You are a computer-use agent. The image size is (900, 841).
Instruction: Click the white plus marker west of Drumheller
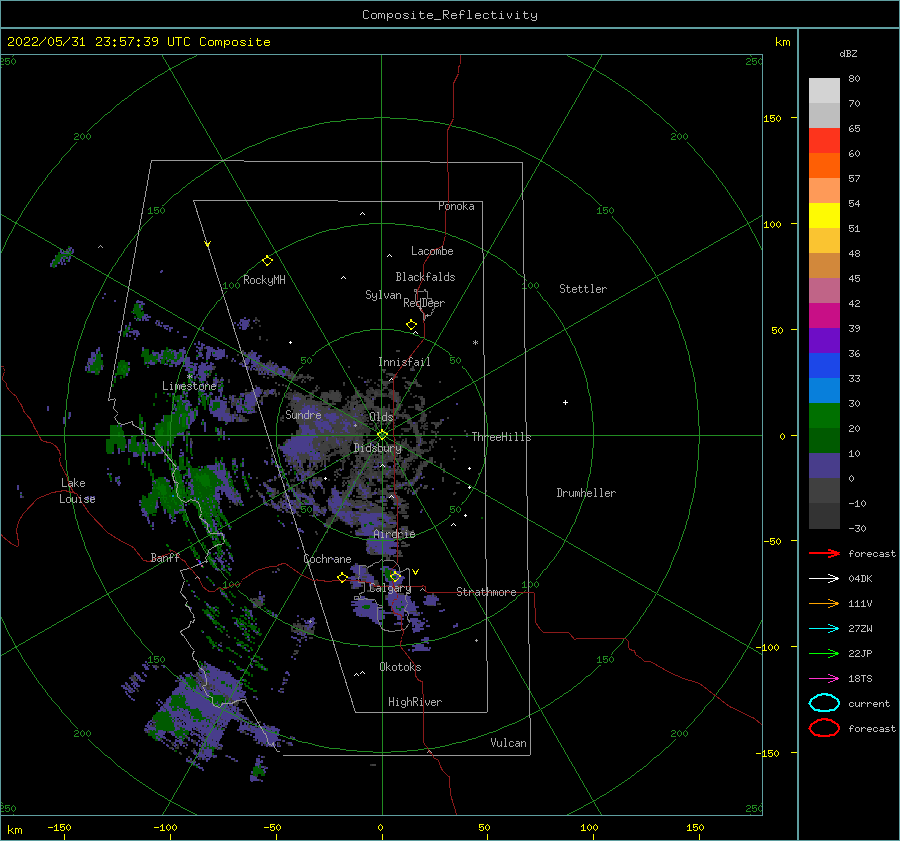(565, 402)
